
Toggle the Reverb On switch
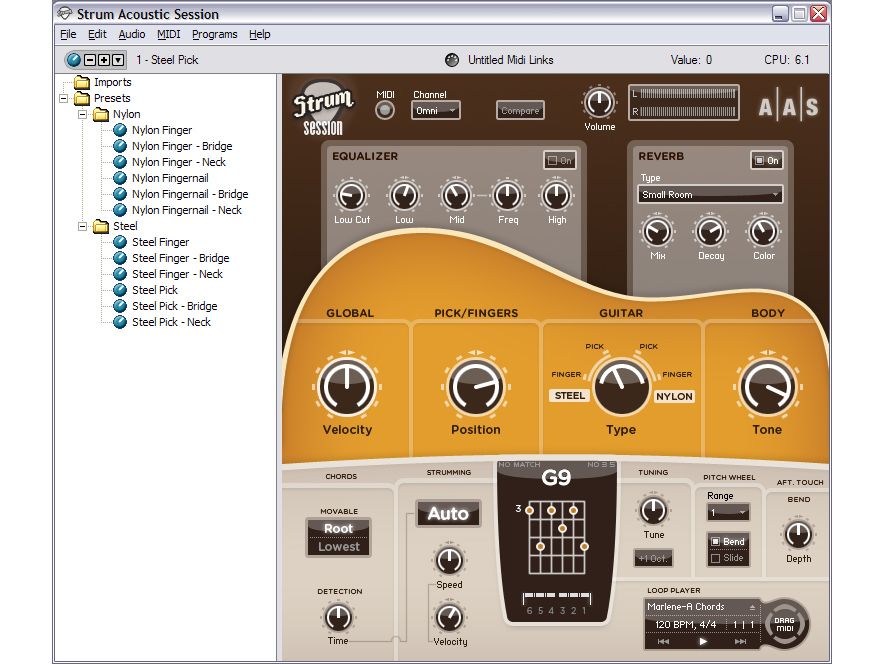point(765,161)
